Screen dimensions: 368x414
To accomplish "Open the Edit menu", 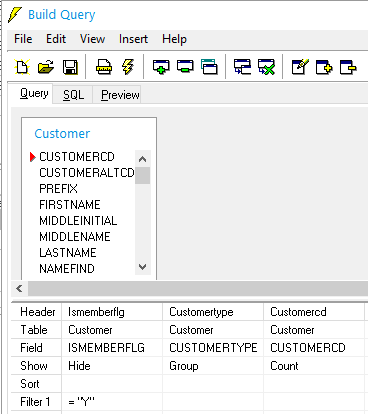I will (56, 39).
